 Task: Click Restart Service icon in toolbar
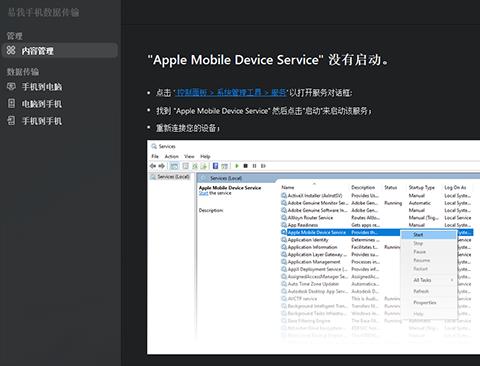[x=263, y=166]
